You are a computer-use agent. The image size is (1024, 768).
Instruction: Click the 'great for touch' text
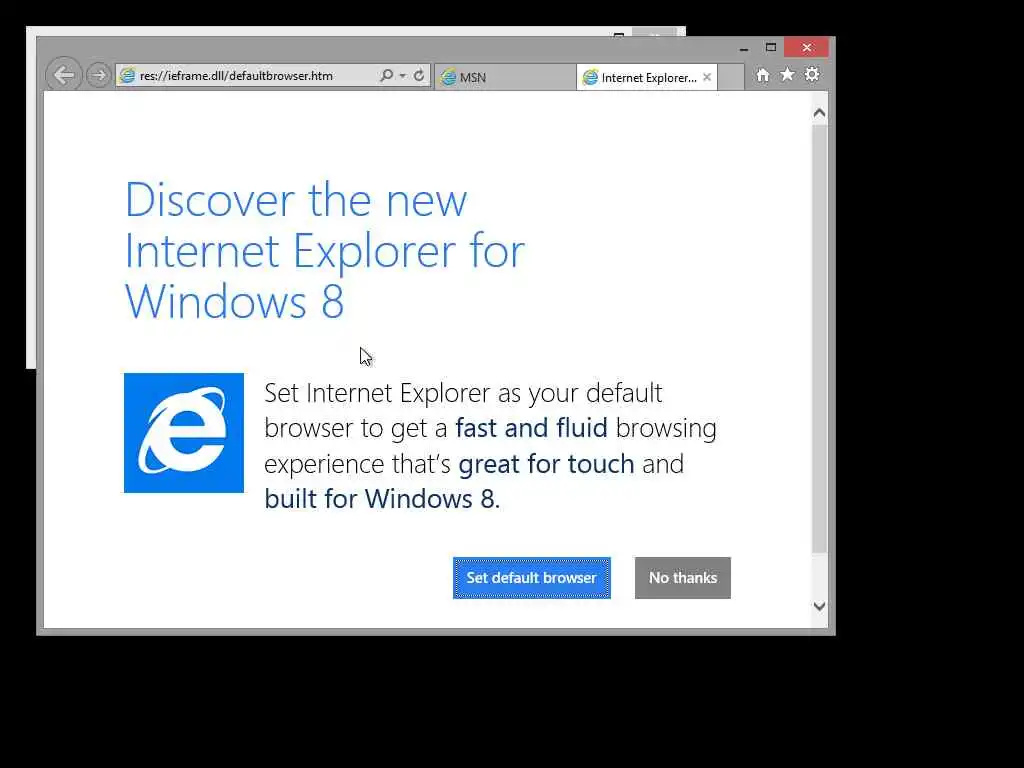point(546,464)
